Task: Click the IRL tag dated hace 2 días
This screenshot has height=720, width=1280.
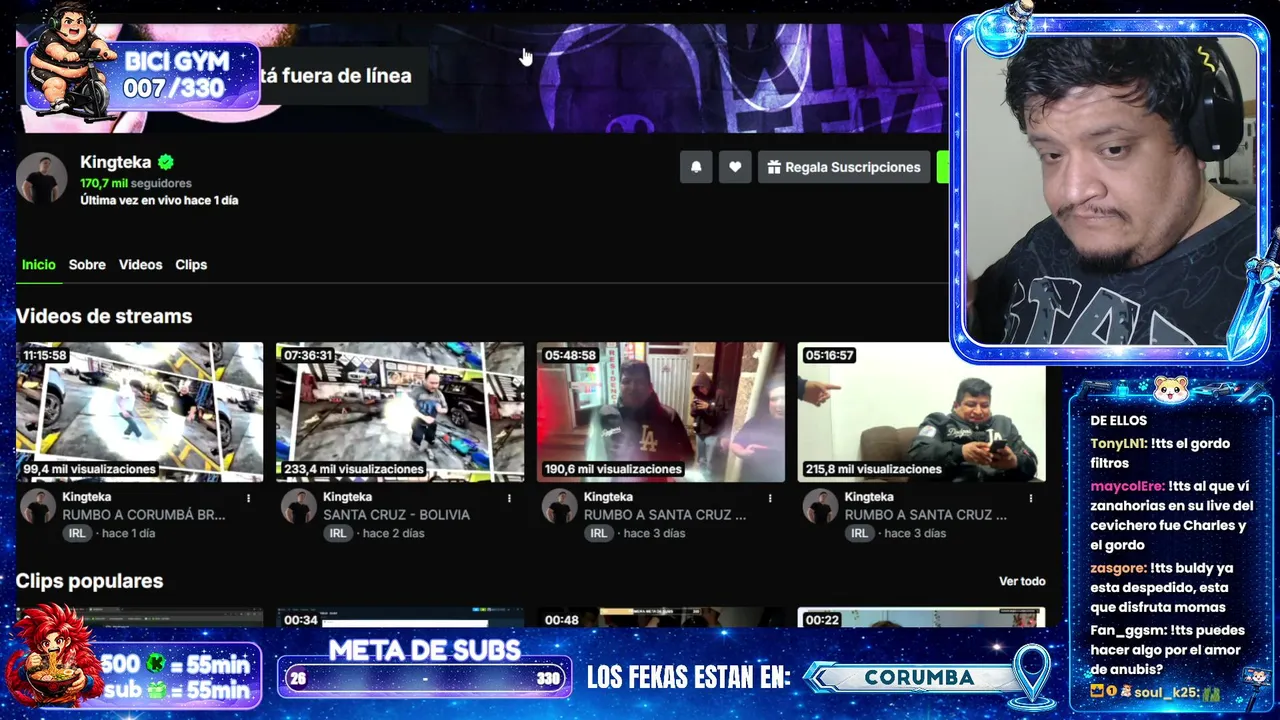Action: [338, 534]
